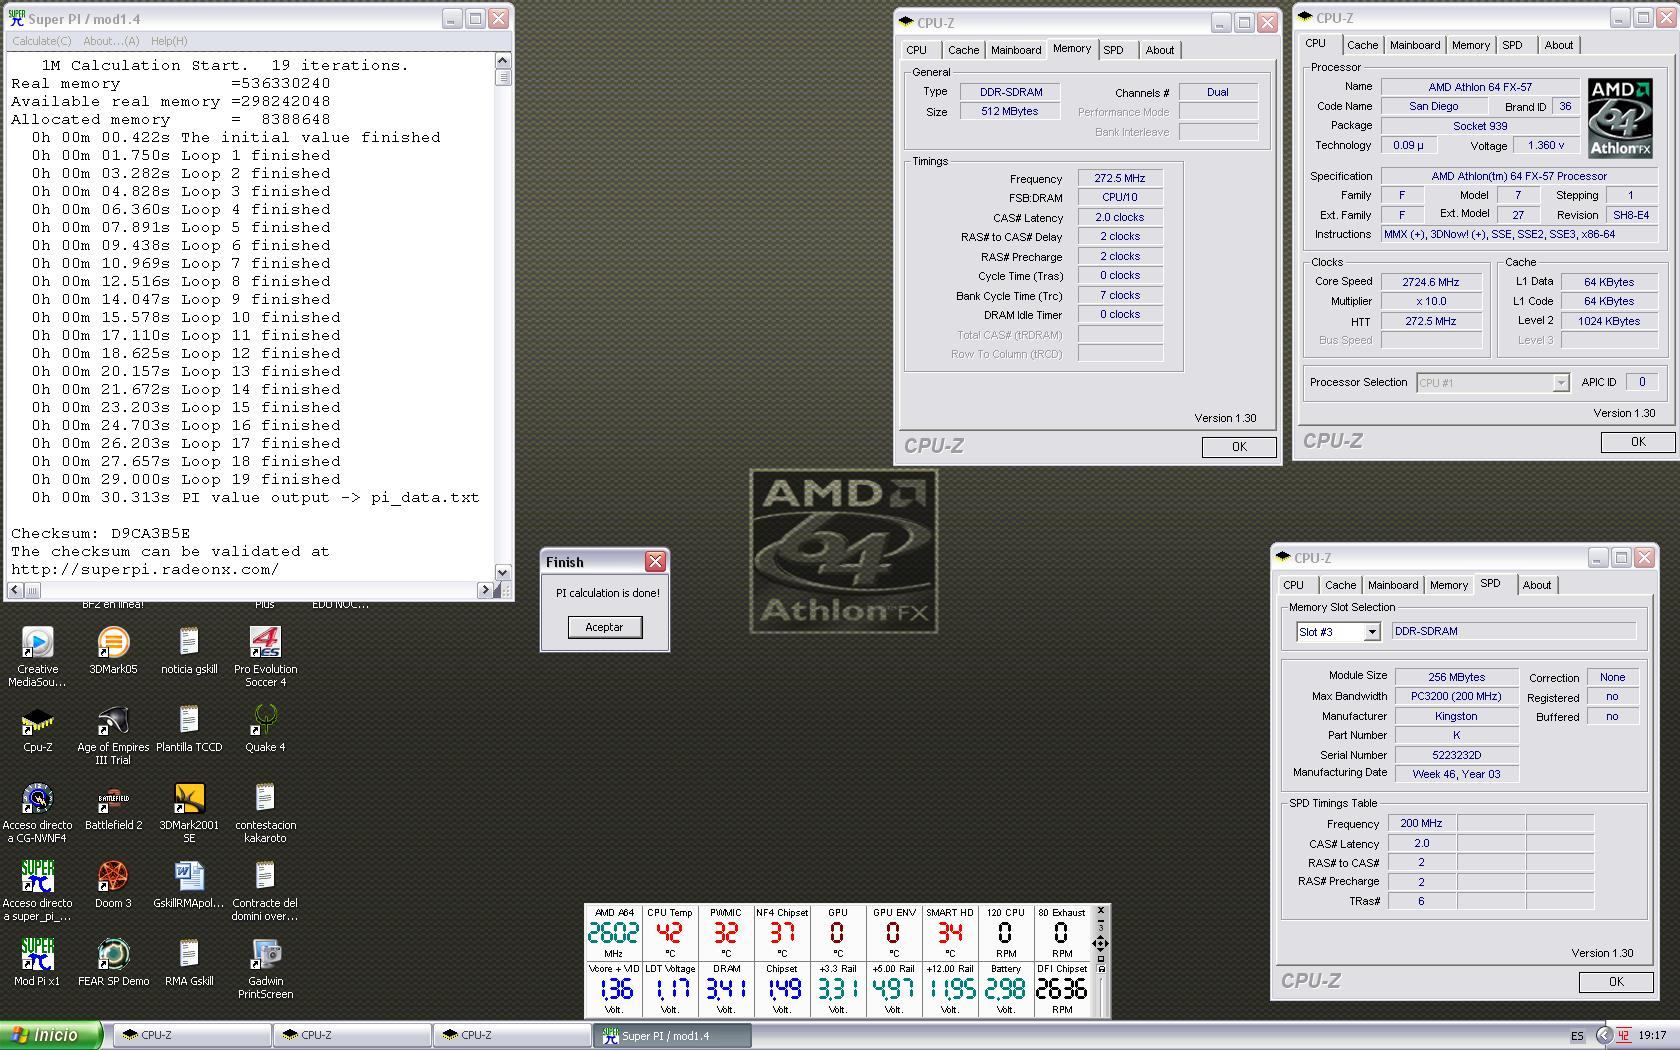Select the Doom 3 desktop icon
This screenshot has width=1680, height=1050.
click(x=113, y=885)
